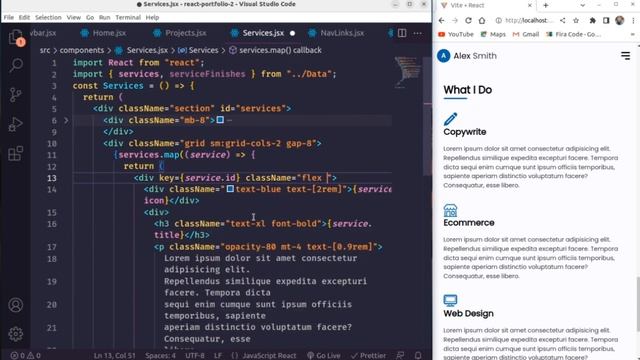
Task: Open the File menu
Action: 9,18
